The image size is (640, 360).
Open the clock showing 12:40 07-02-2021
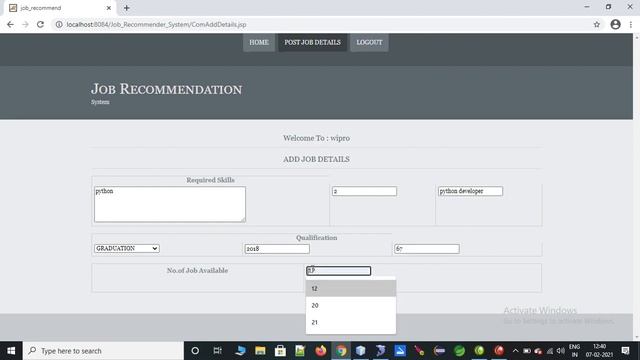click(x=599, y=351)
